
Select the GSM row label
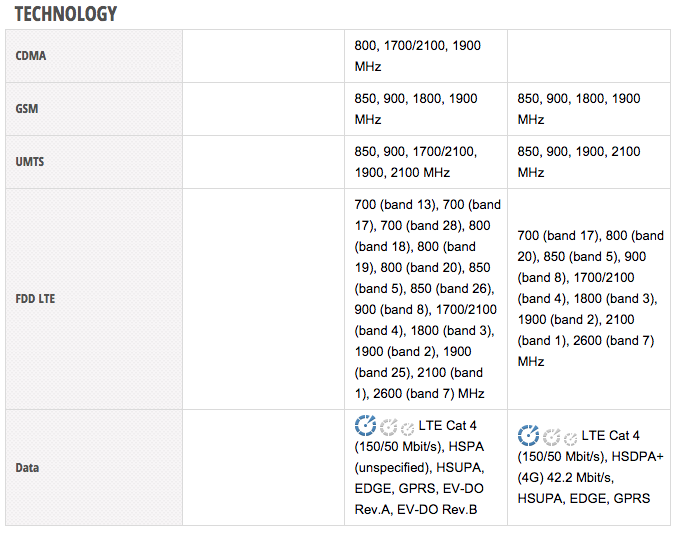click(x=29, y=109)
